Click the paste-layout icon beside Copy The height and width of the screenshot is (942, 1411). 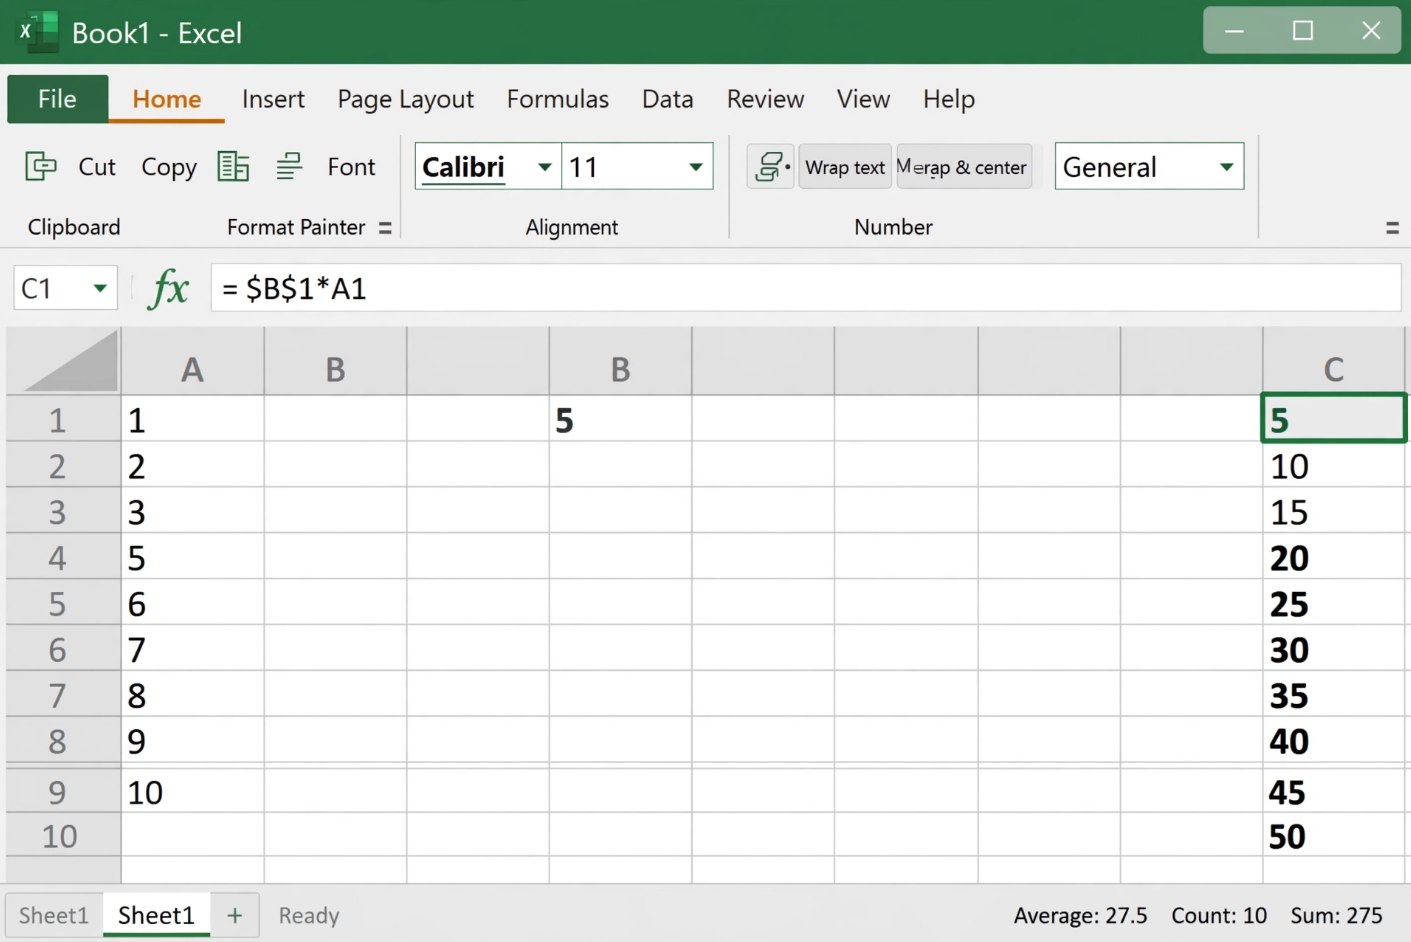coord(233,166)
